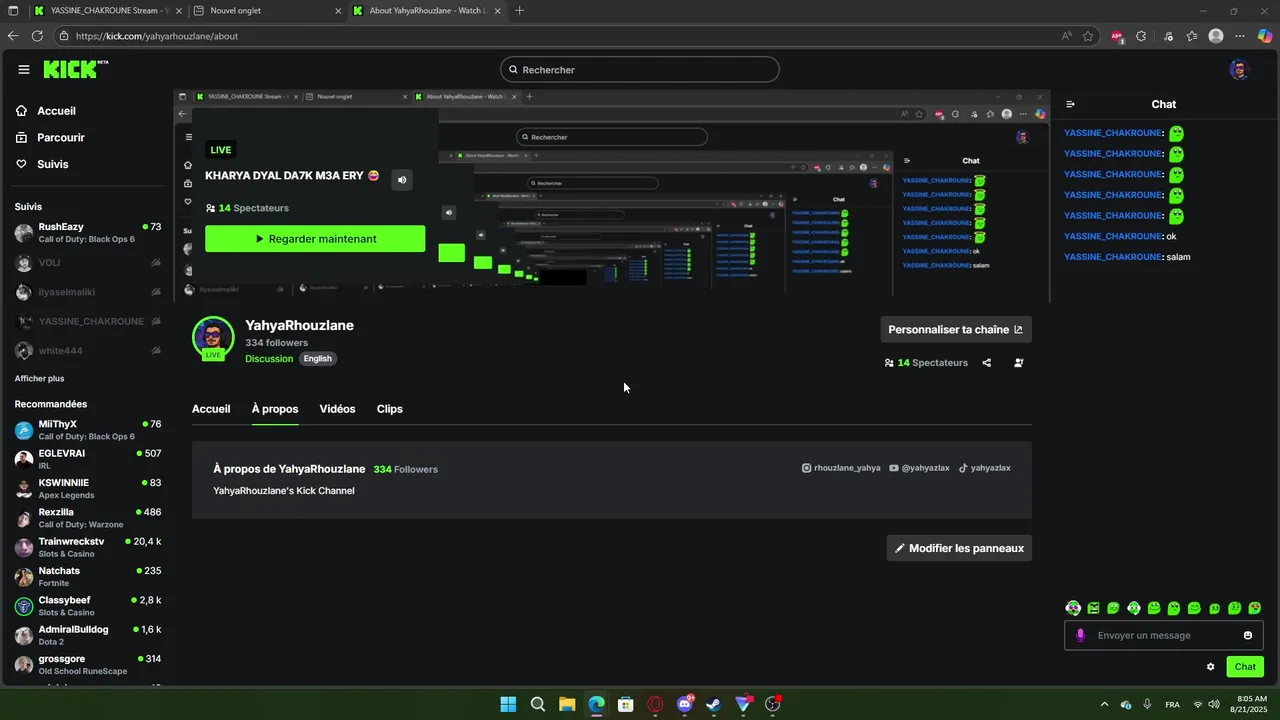
Task: Click the green Chat send button
Action: tap(1245, 667)
